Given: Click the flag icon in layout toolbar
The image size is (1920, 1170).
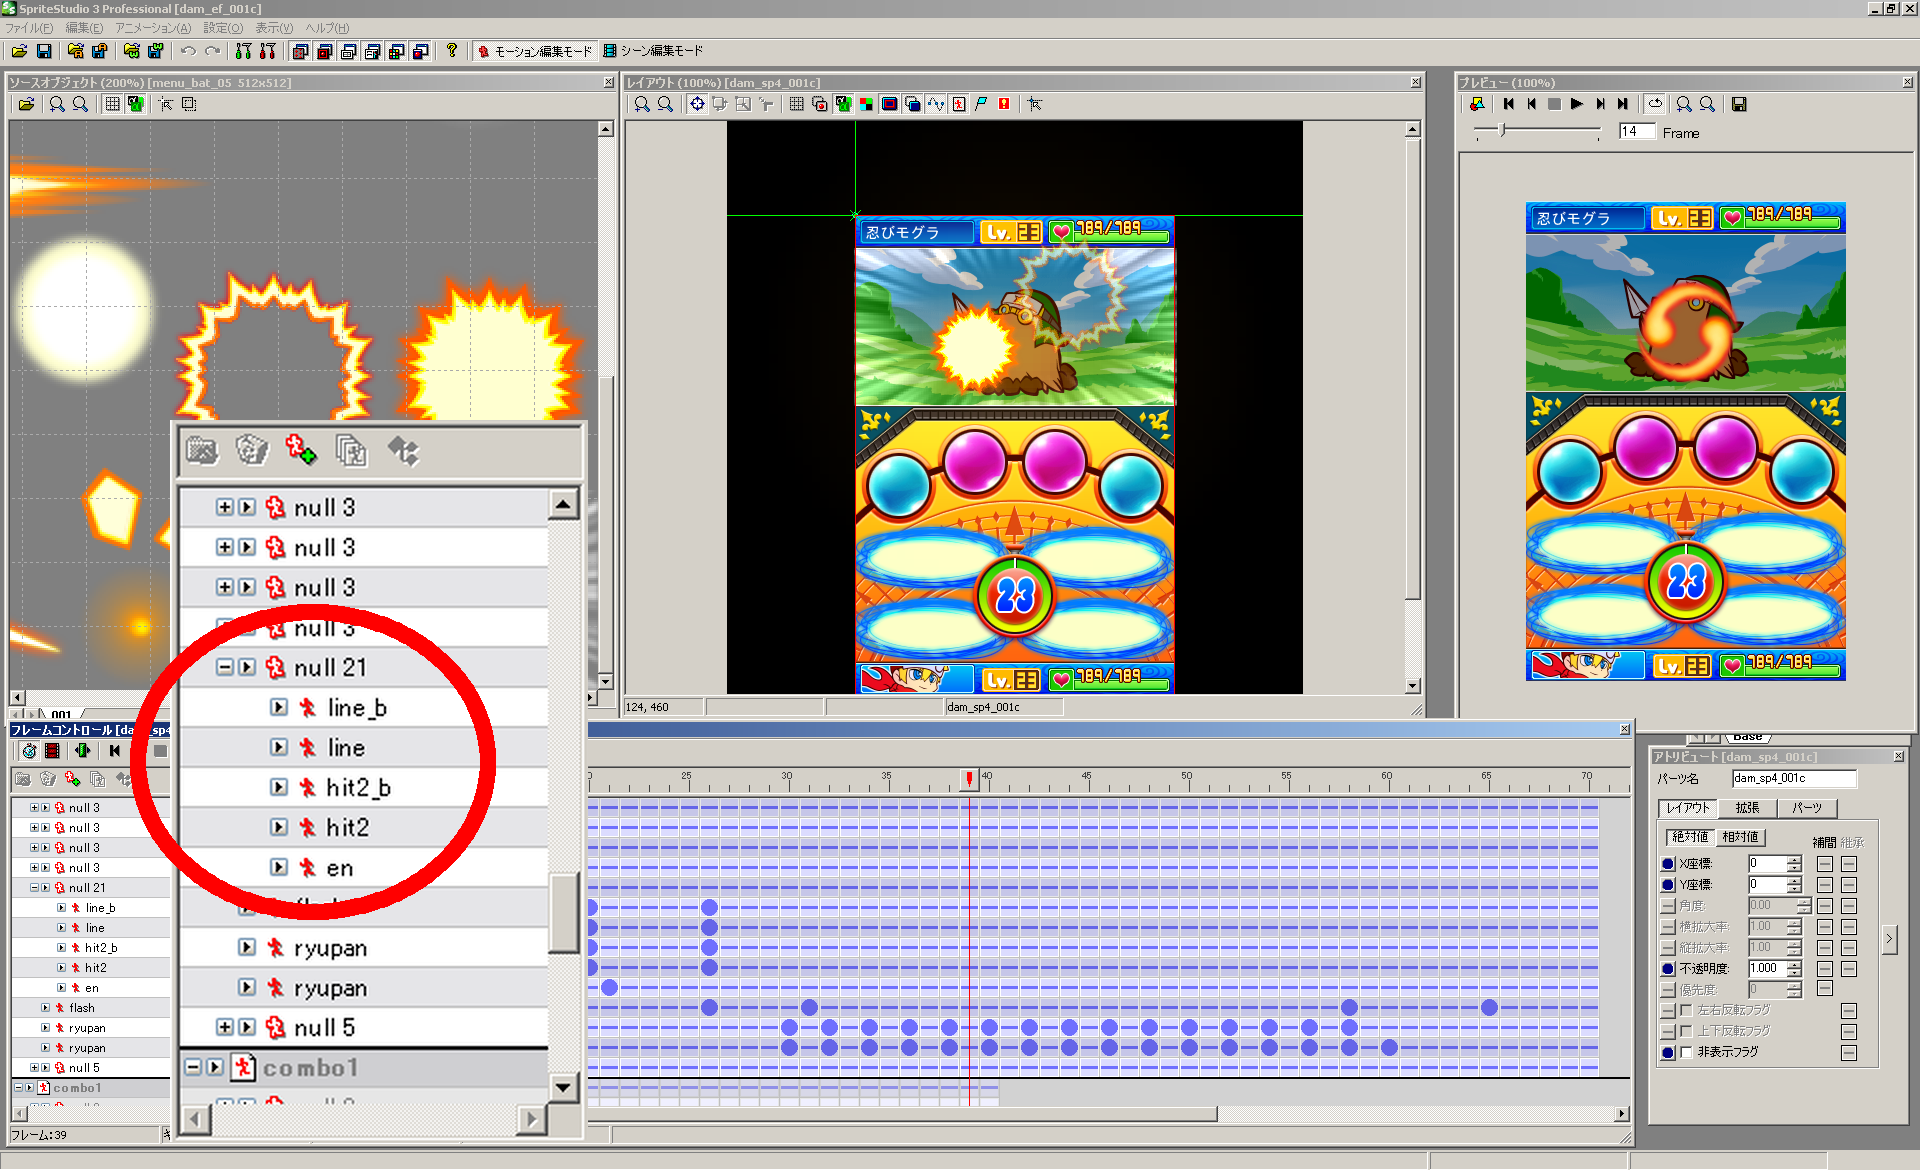Looking at the screenshot, I should coord(981,104).
